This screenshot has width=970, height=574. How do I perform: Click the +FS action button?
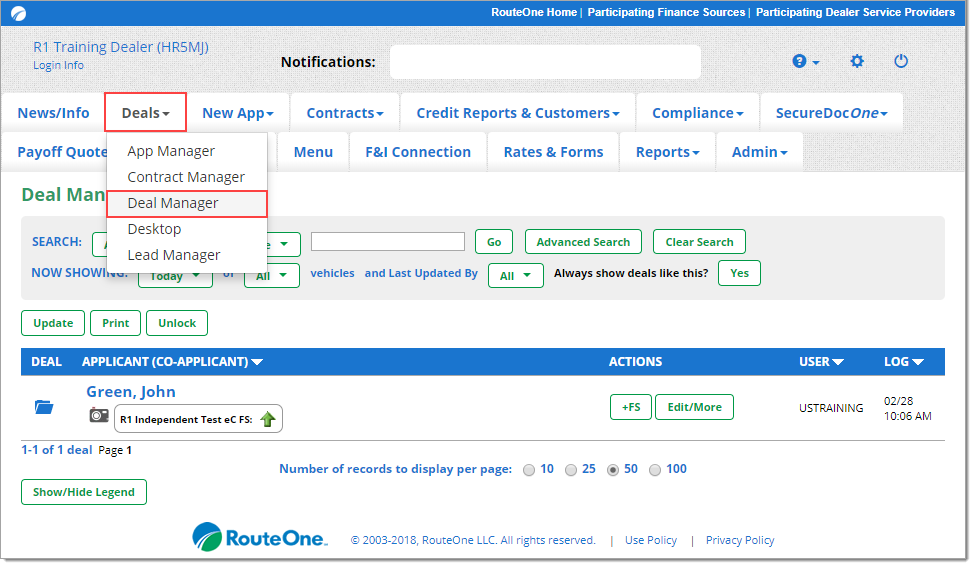pyautogui.click(x=630, y=407)
